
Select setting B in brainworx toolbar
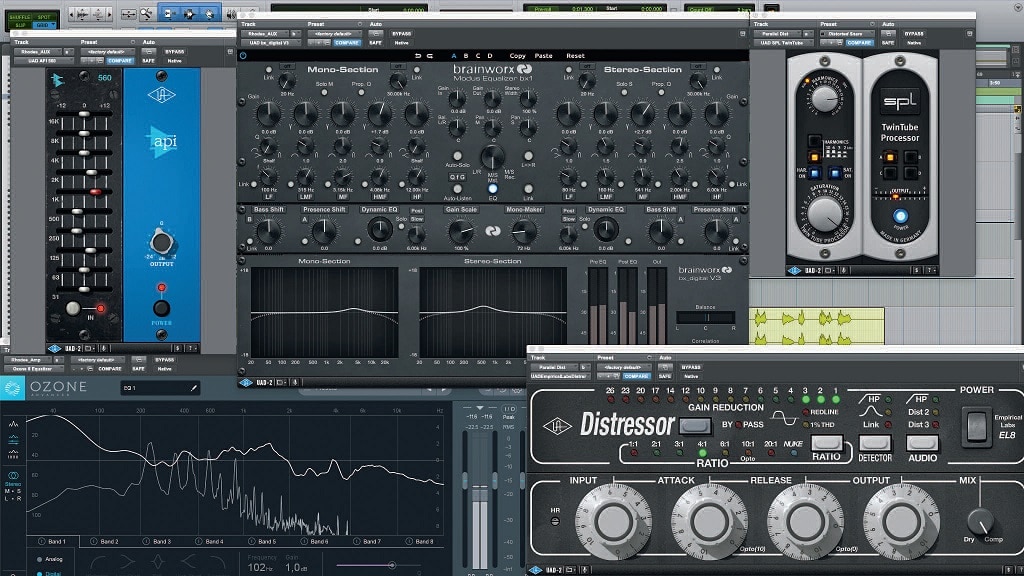coord(466,56)
